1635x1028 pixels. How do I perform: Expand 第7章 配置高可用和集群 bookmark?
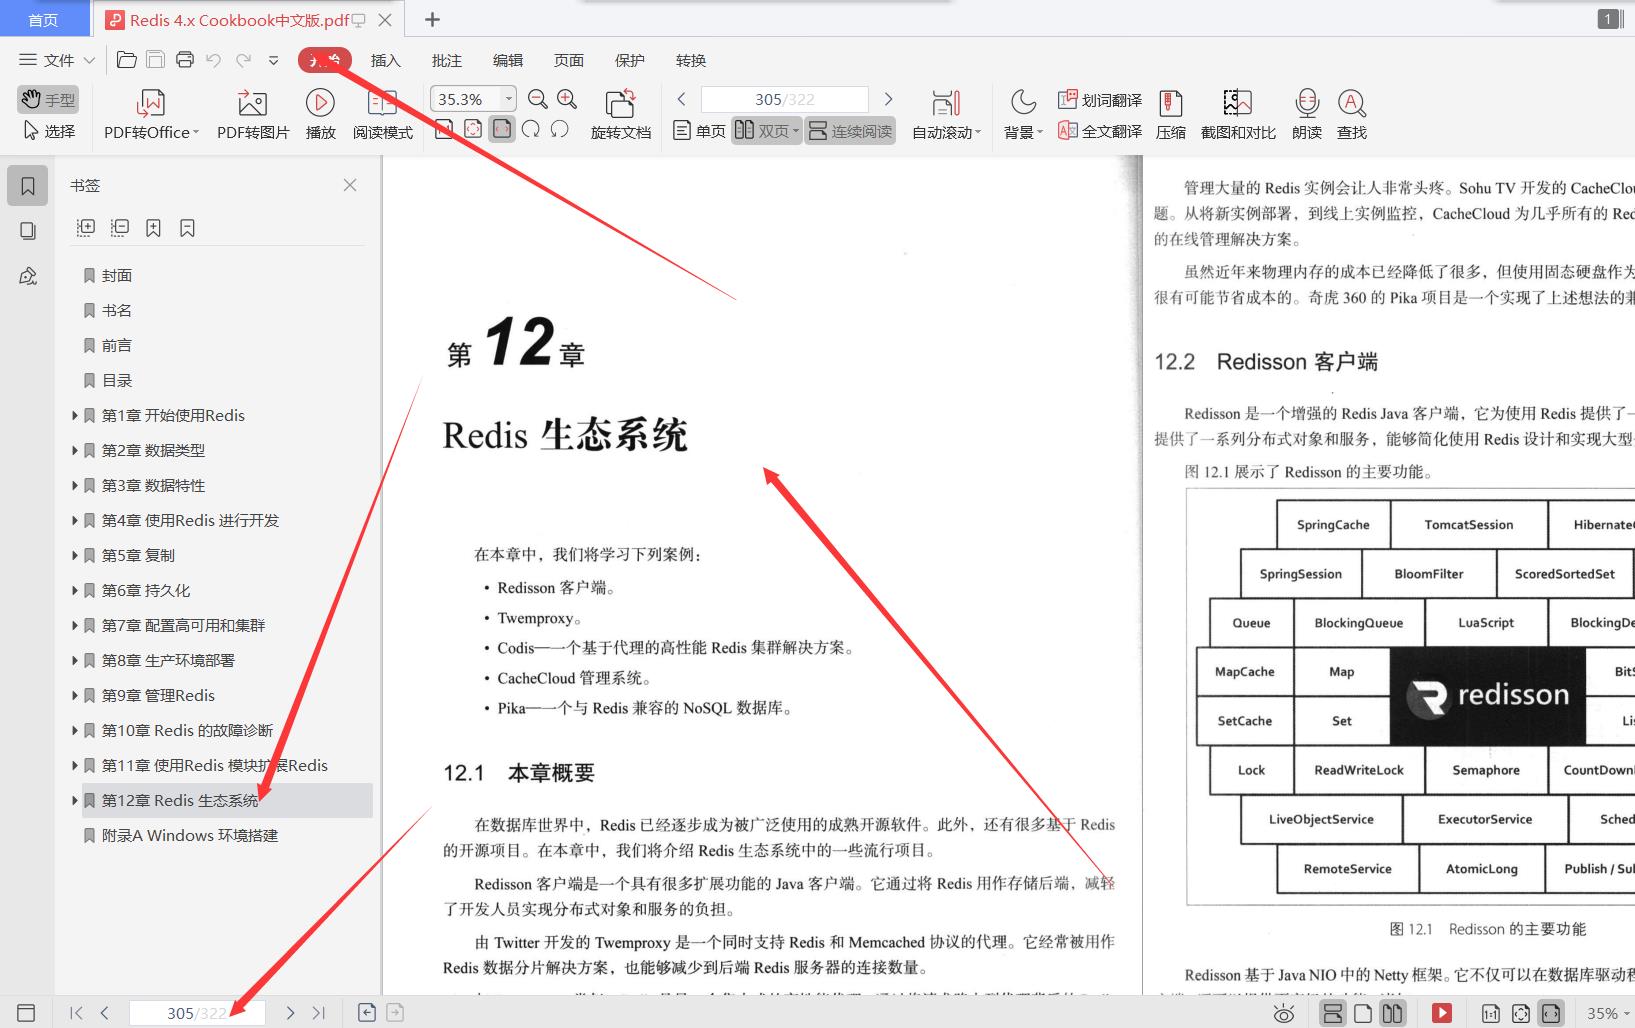(74, 625)
